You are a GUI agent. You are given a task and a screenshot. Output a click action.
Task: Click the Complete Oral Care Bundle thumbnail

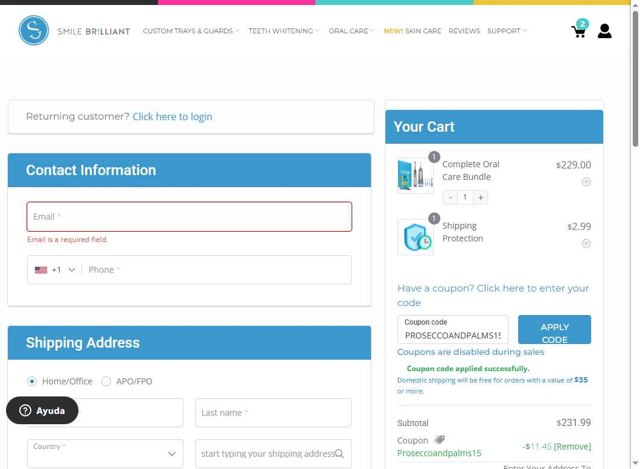[415, 176]
